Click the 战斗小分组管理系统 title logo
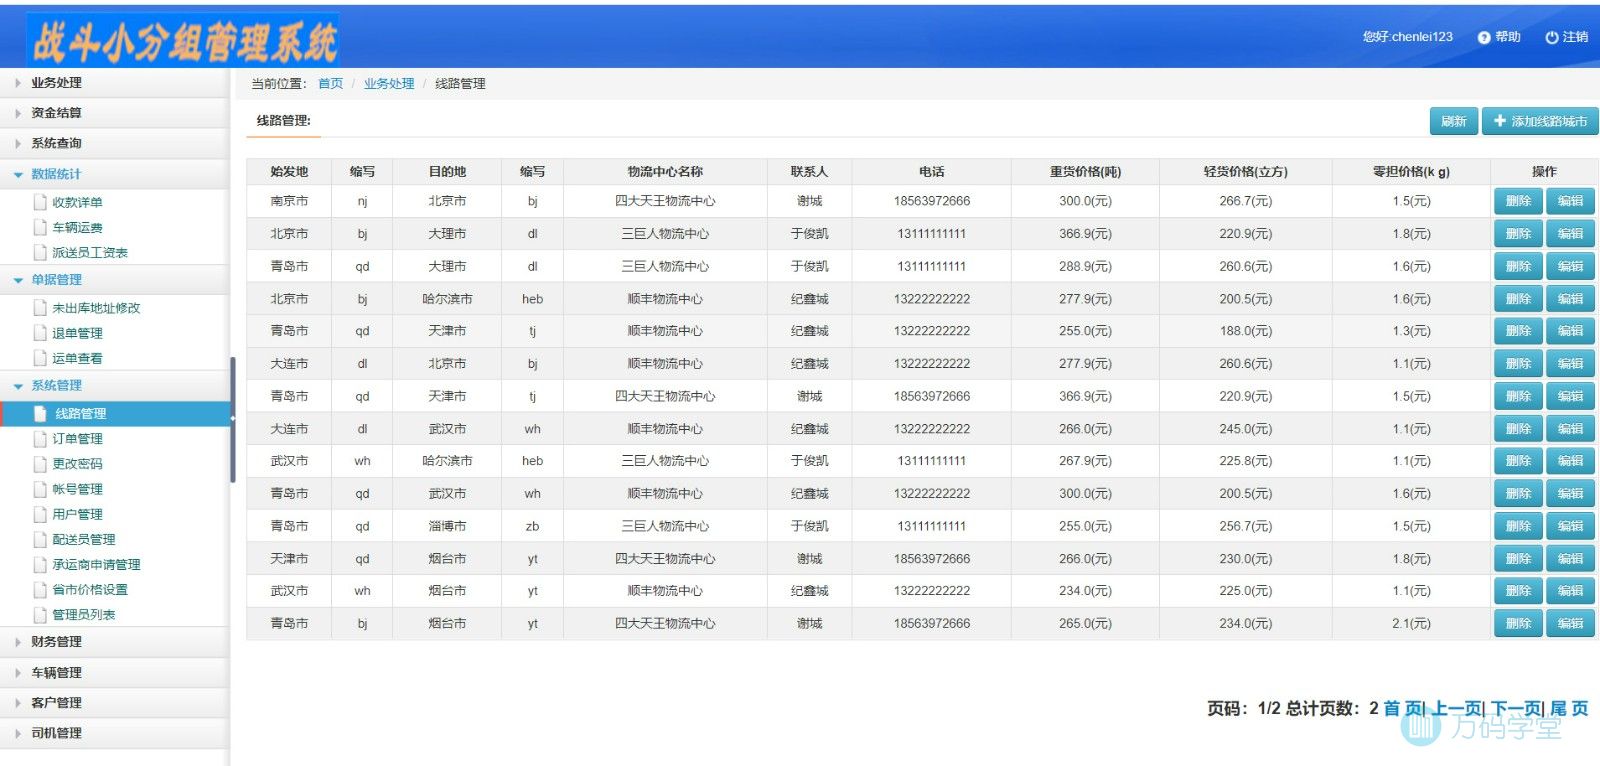1600x766 pixels. tap(183, 40)
